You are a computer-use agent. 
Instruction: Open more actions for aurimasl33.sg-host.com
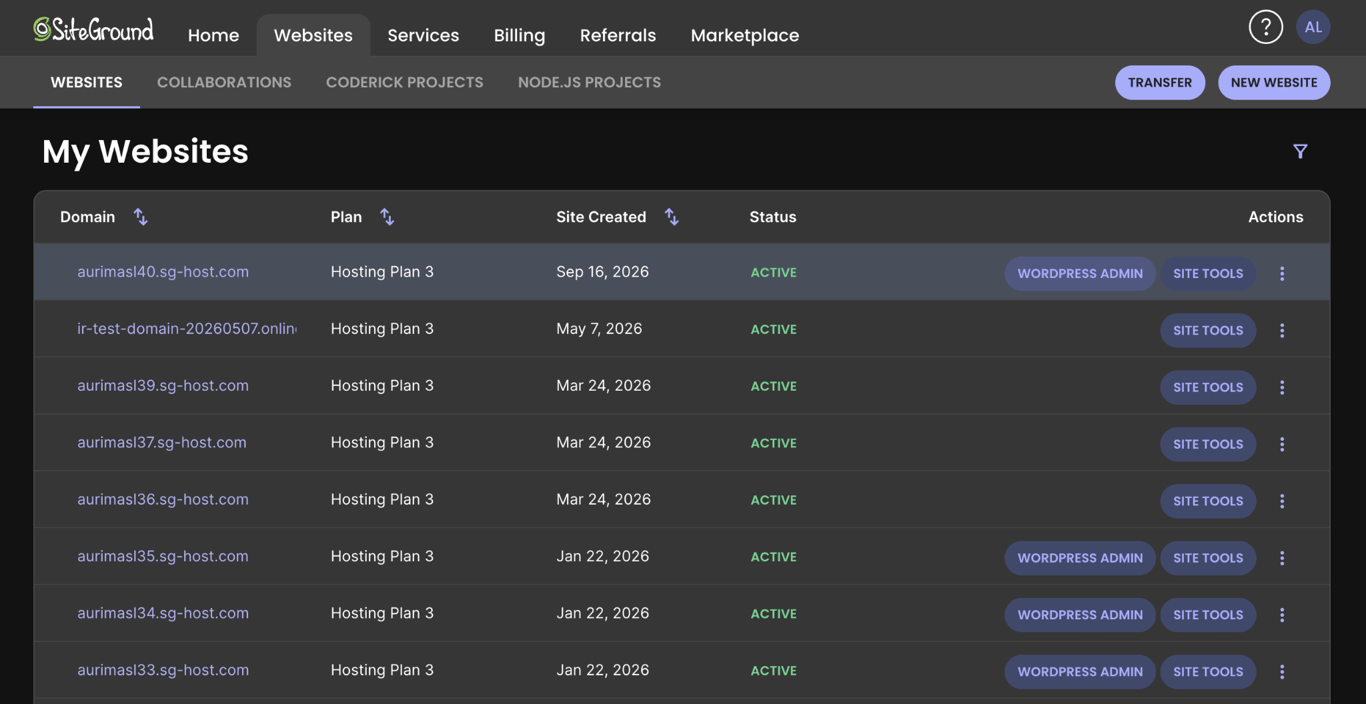coord(1282,672)
